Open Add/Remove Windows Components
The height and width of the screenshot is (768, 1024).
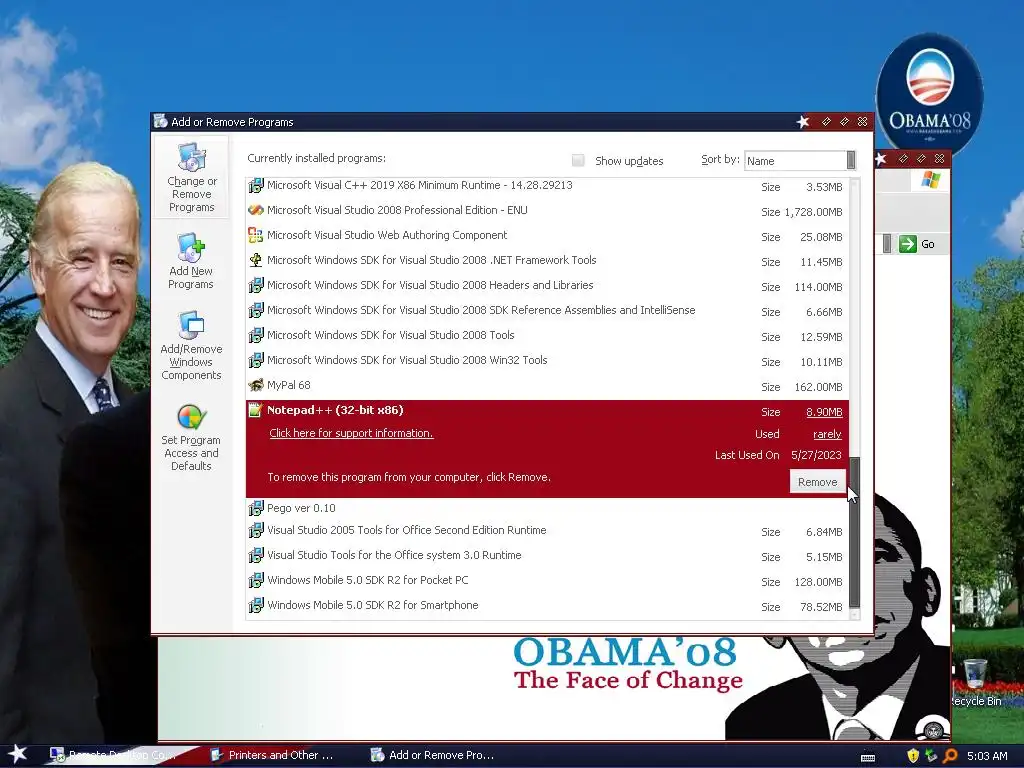pyautogui.click(x=191, y=345)
